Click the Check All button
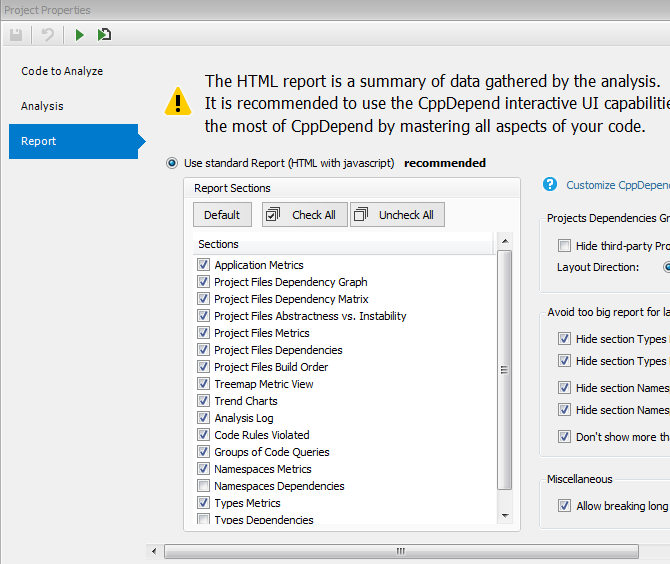The width and height of the screenshot is (670, 564). tap(305, 214)
